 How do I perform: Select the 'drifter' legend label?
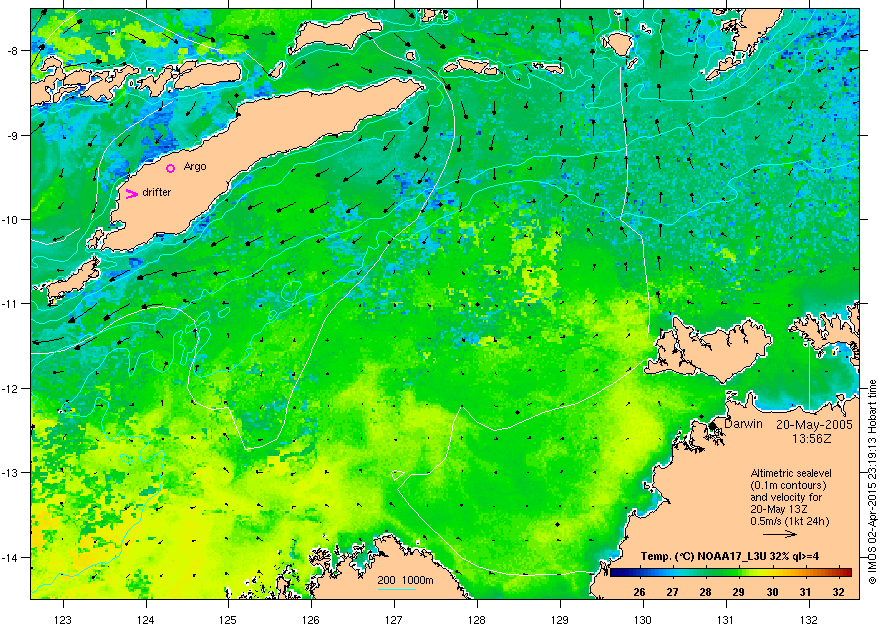(157, 192)
